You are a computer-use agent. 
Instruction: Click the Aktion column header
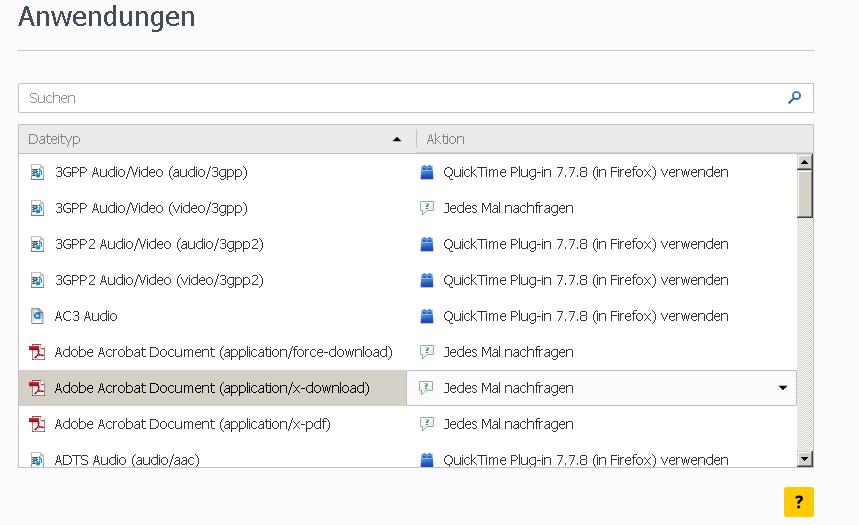pos(446,139)
